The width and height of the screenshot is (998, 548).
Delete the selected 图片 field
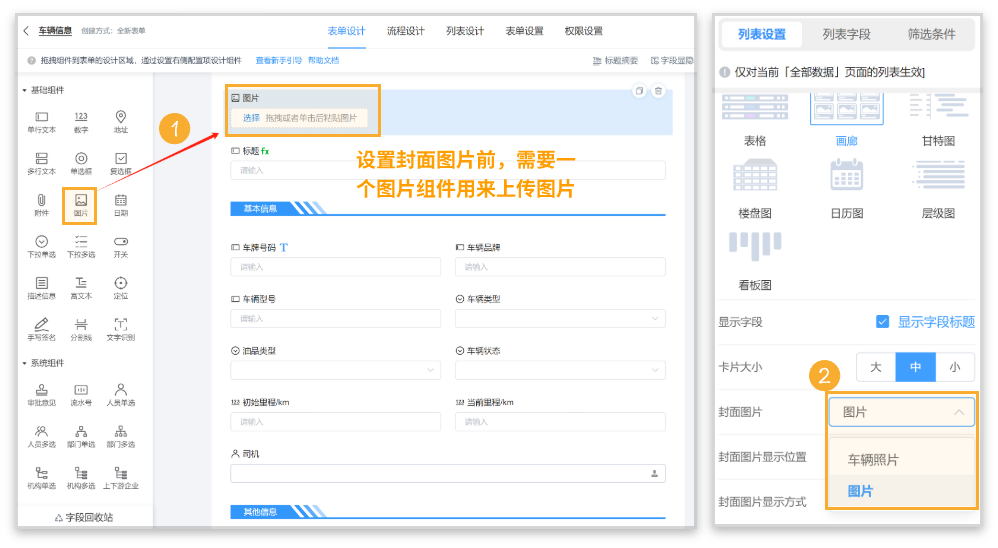point(659,91)
